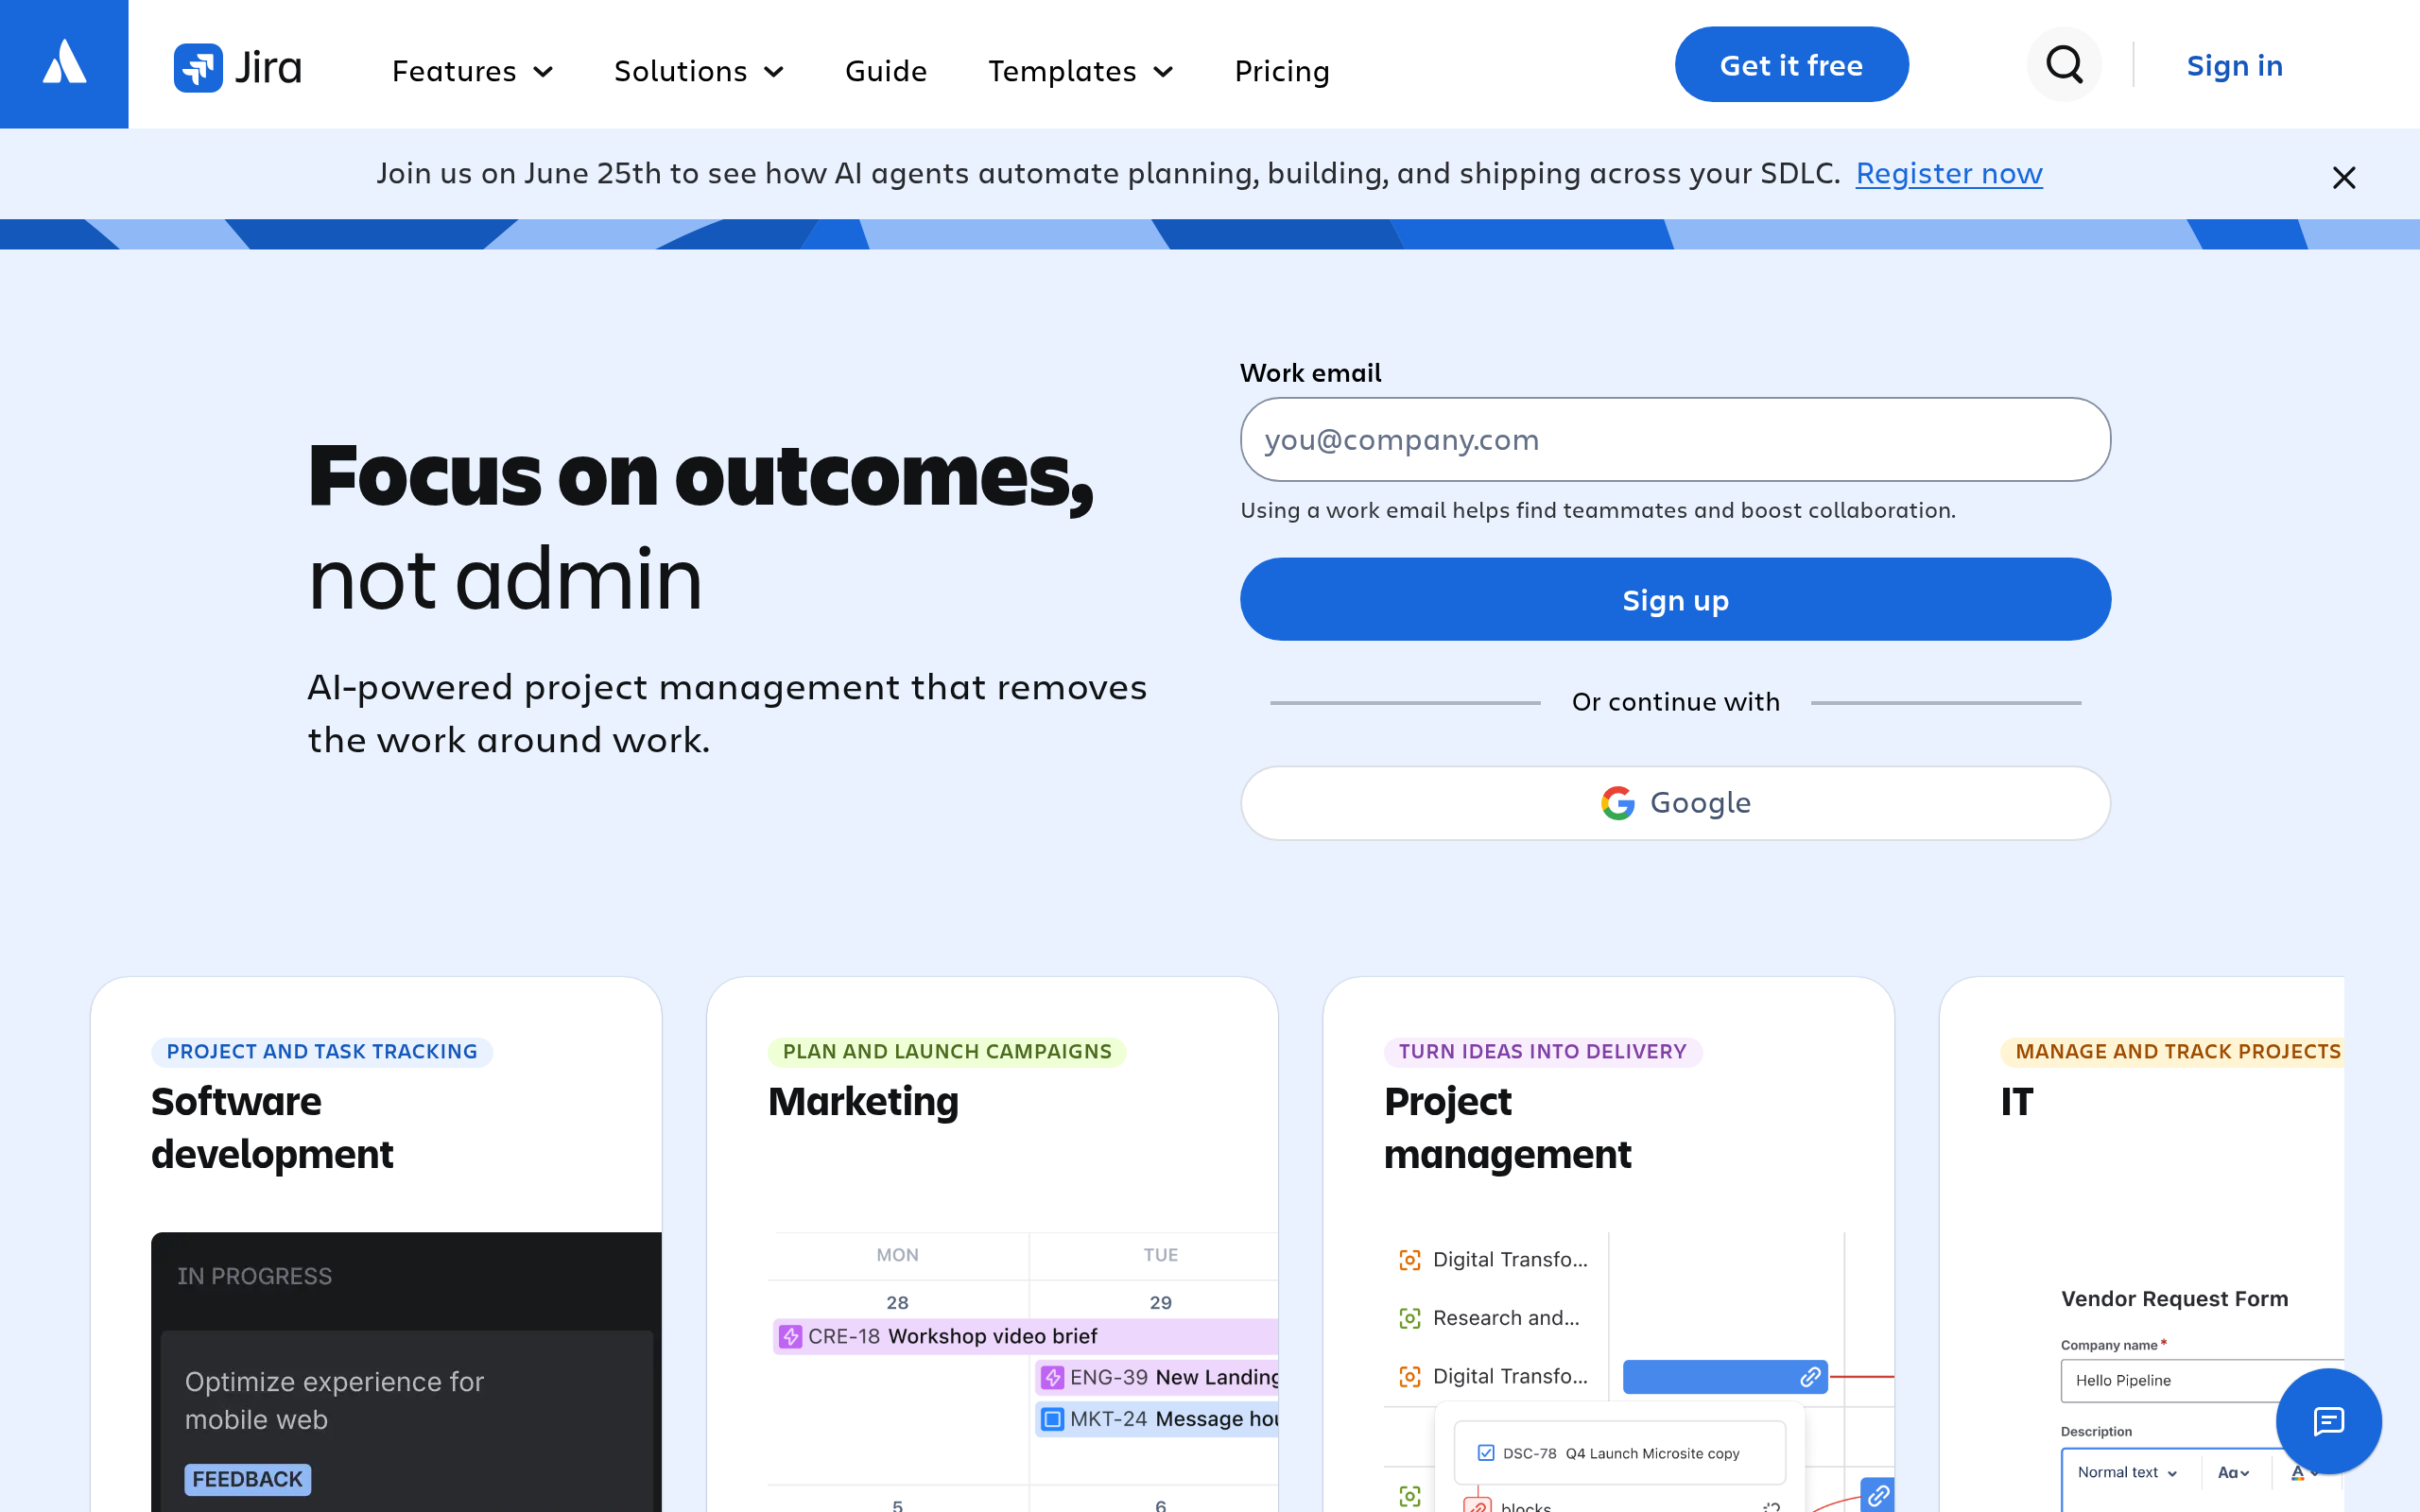Go to the Pricing page
This screenshot has height=1512, width=2420.
pos(1282,71)
